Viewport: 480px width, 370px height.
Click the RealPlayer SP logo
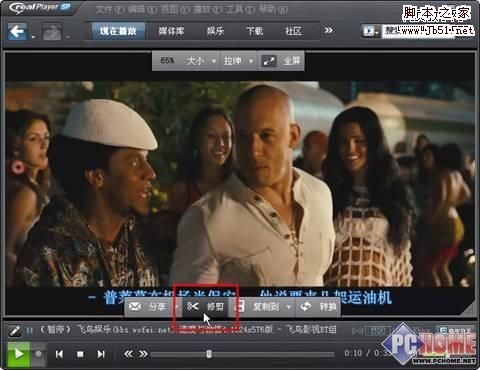click(x=40, y=8)
